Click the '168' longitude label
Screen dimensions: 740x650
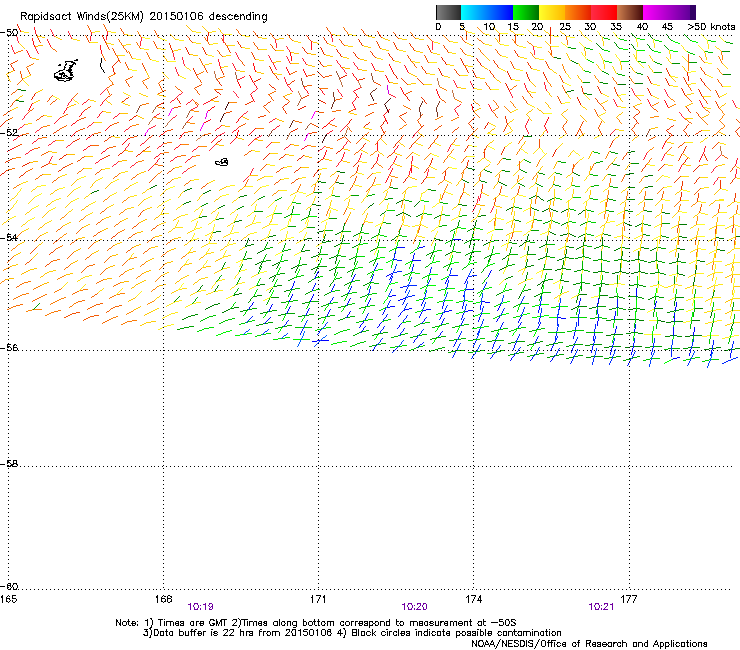point(163,599)
